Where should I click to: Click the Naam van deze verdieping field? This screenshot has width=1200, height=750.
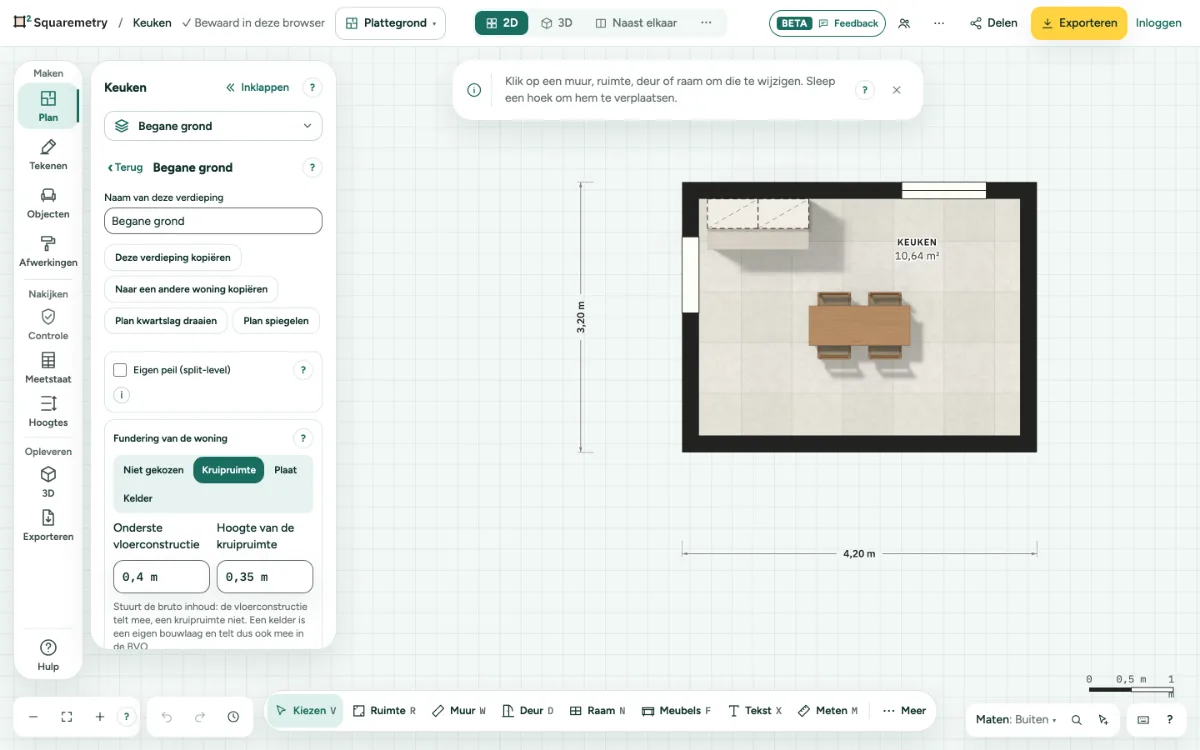pos(214,221)
